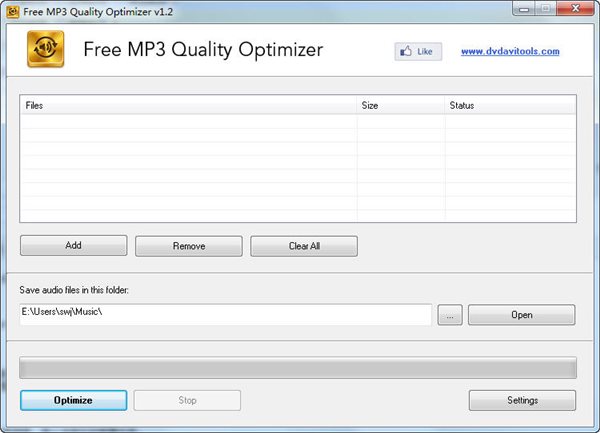Click the Remove button
This screenshot has height=433, width=600.
coord(189,246)
